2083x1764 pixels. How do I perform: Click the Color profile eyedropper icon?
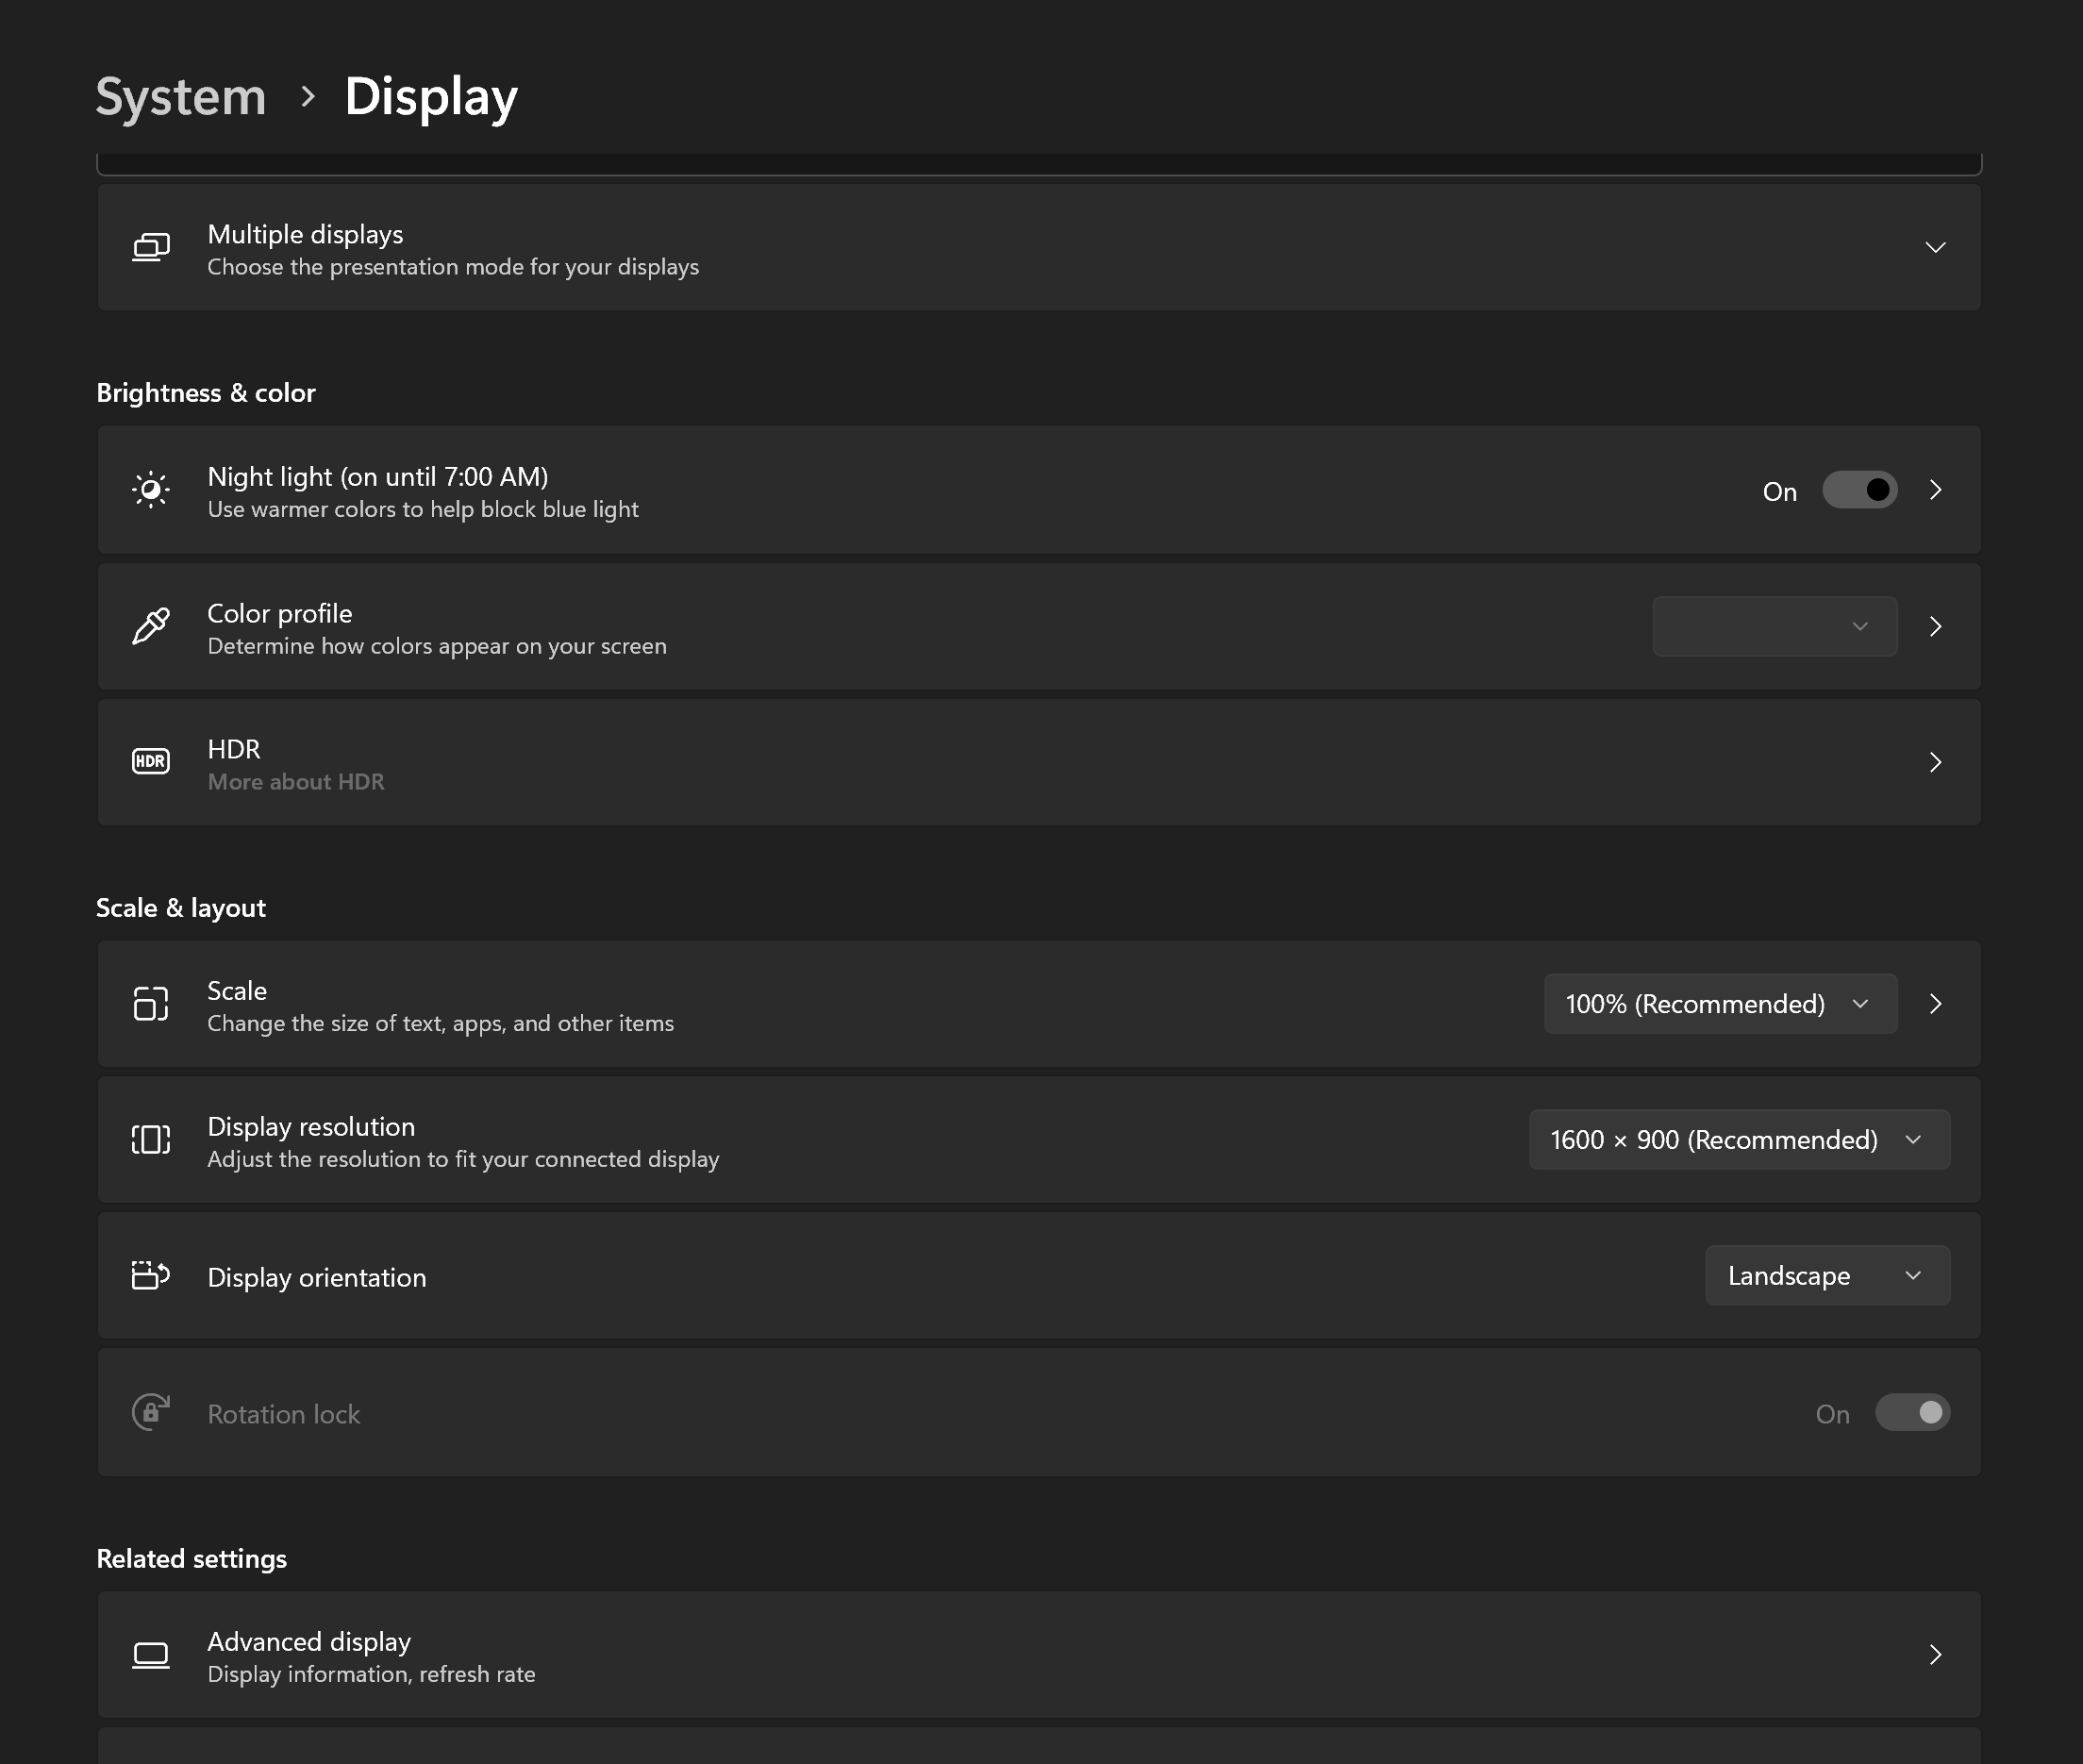pos(151,627)
